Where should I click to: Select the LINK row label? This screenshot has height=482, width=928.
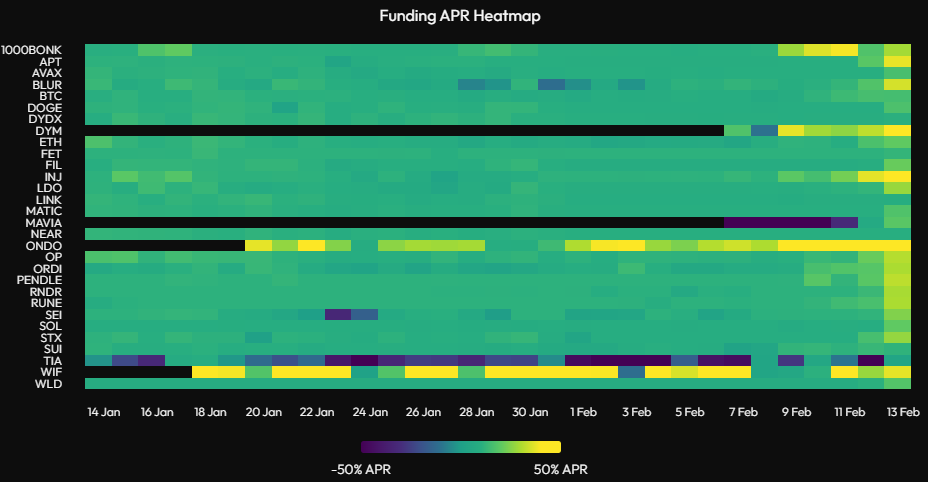(49, 200)
